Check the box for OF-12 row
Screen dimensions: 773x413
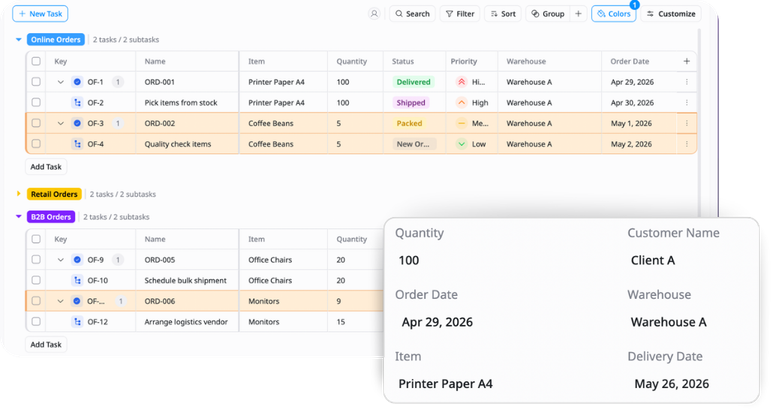[36, 322]
